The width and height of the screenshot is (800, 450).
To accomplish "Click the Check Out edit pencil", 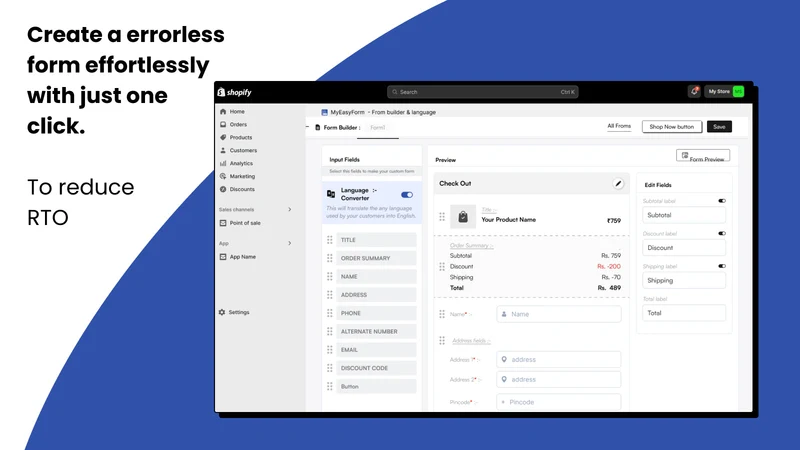I will click(618, 184).
